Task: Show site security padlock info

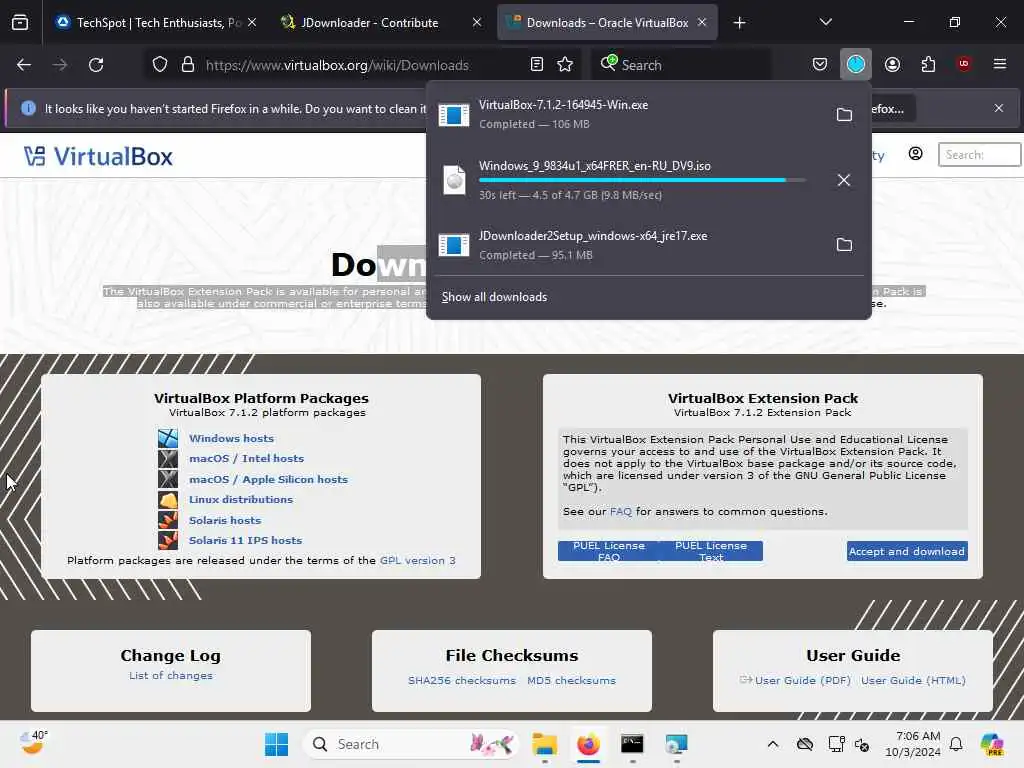Action: pyautogui.click(x=188, y=65)
